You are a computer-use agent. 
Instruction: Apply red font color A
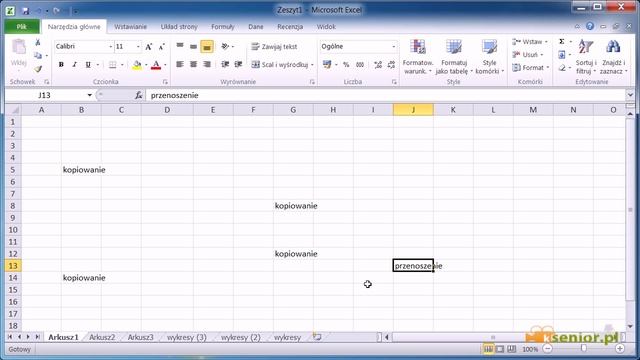pyautogui.click(x=156, y=64)
